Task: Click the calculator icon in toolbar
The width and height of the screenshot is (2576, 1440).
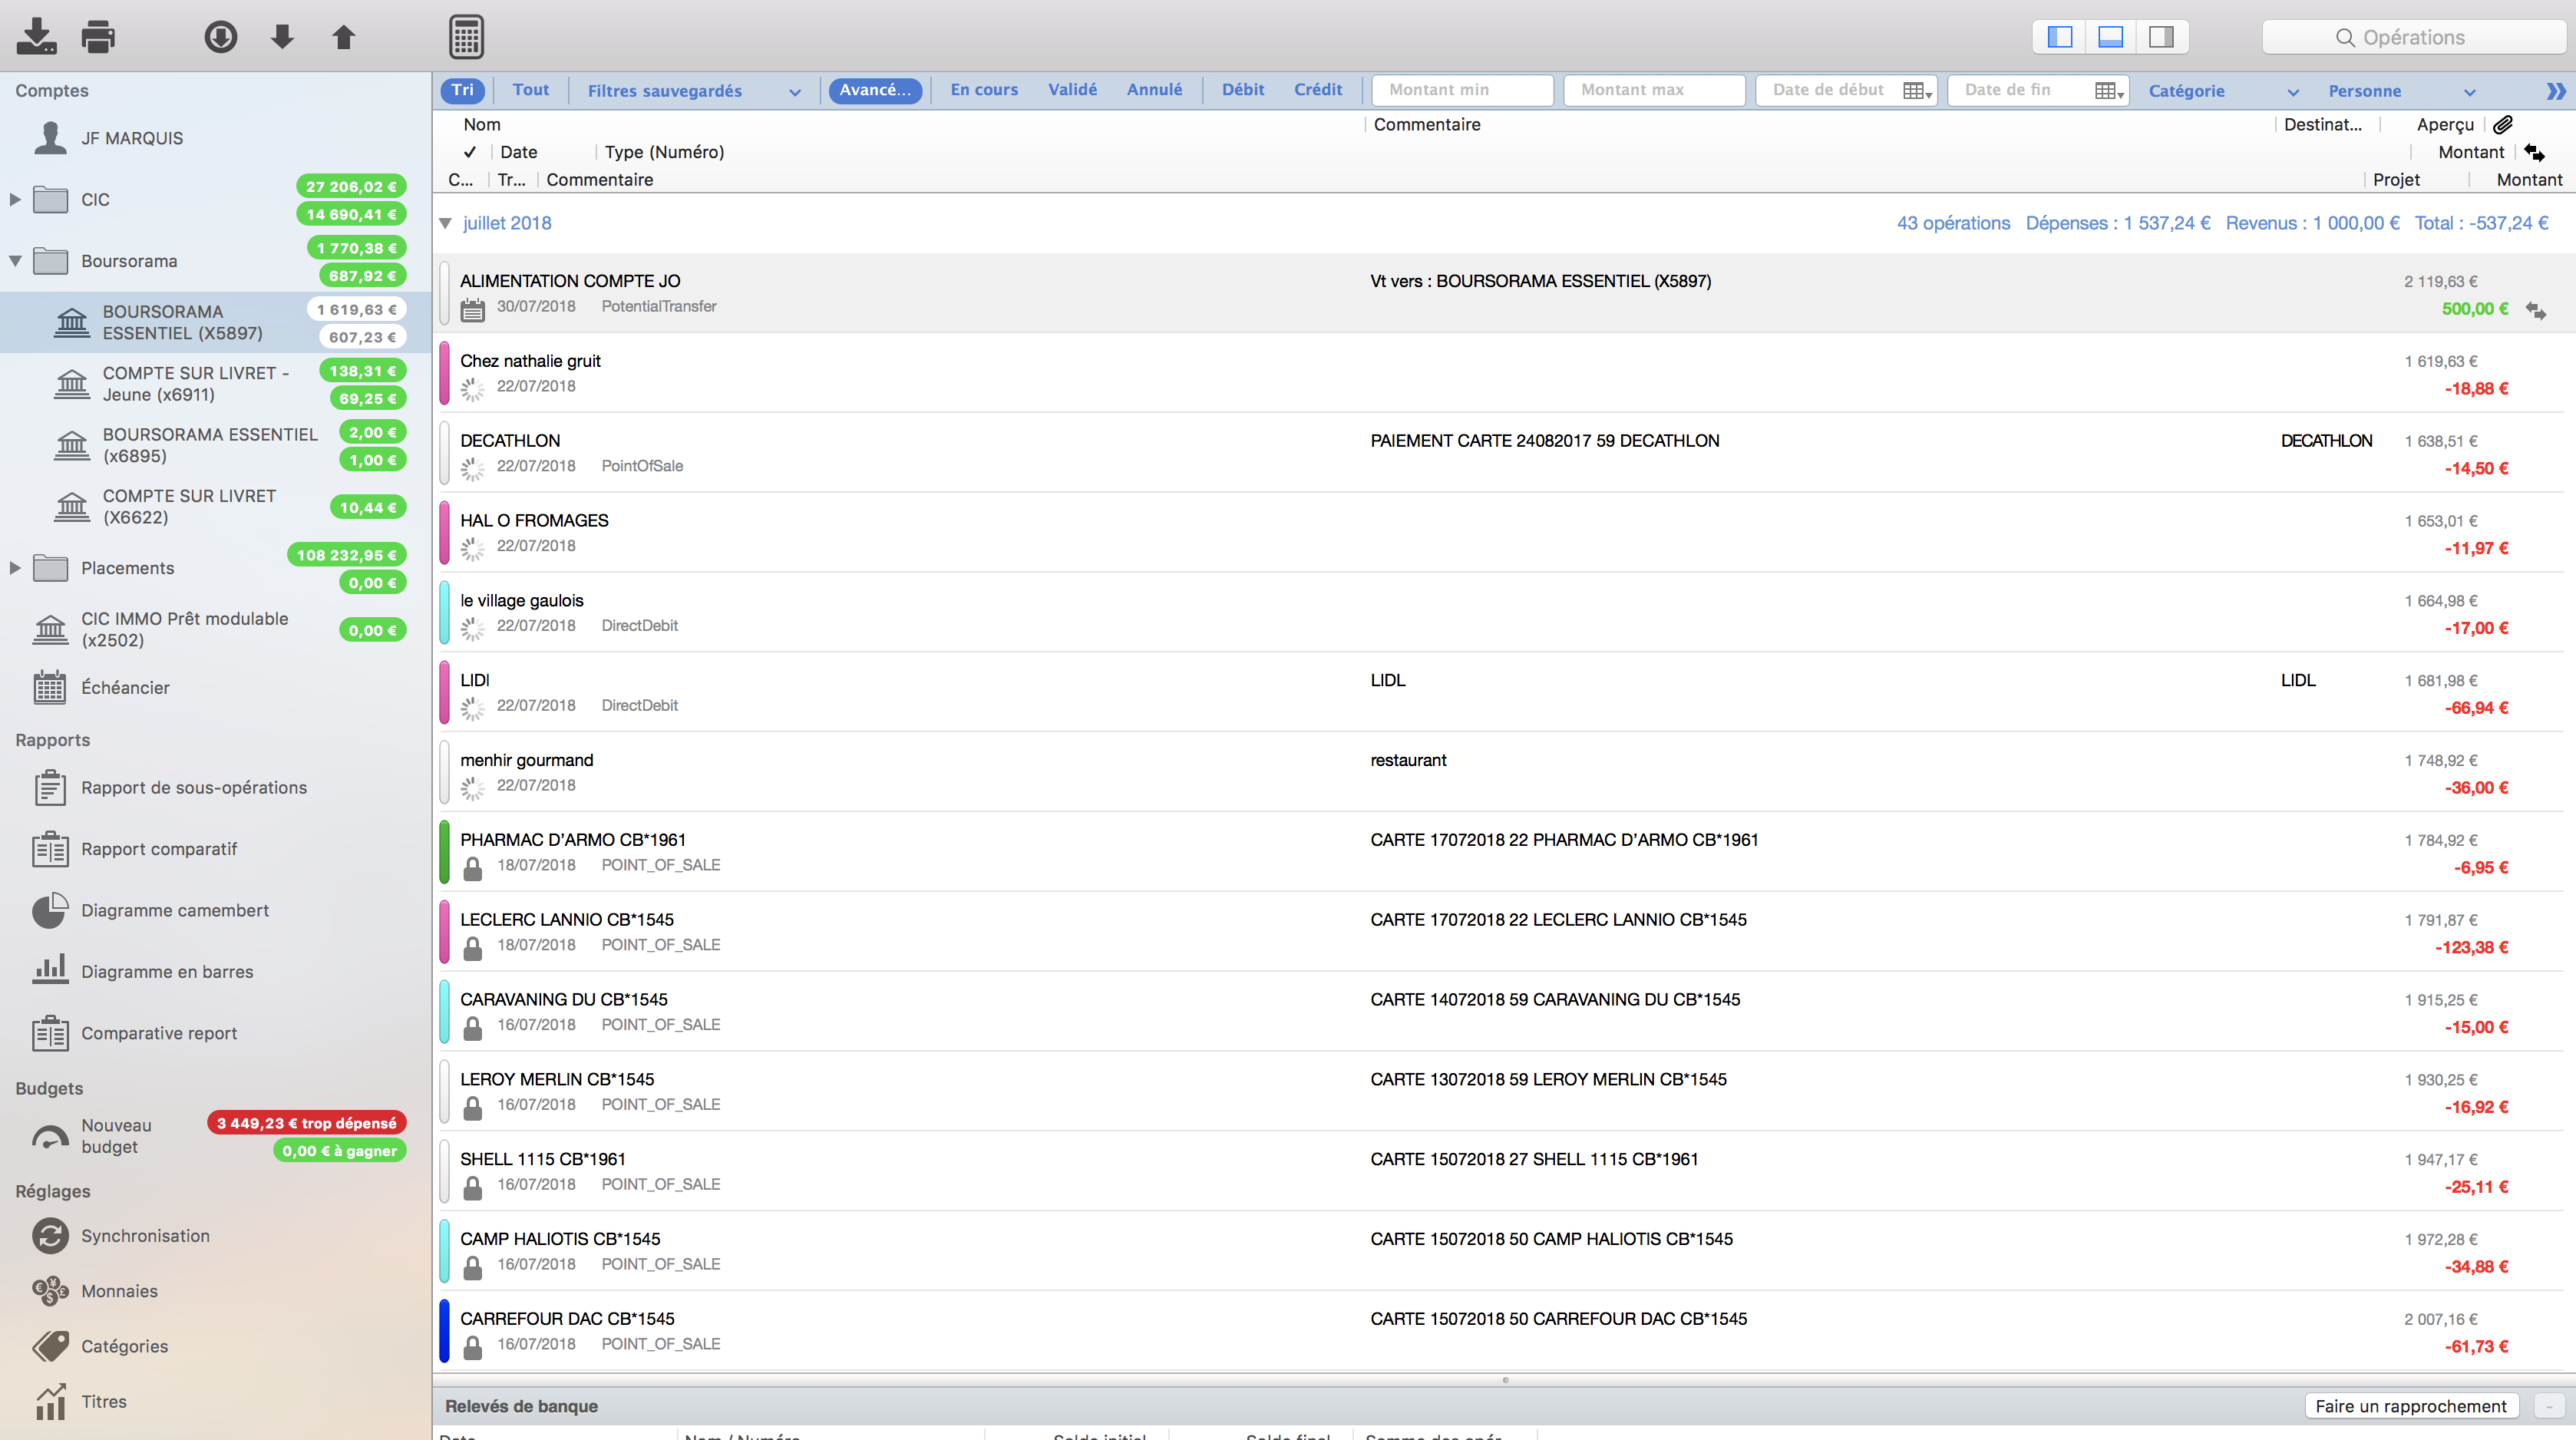Action: [x=465, y=35]
